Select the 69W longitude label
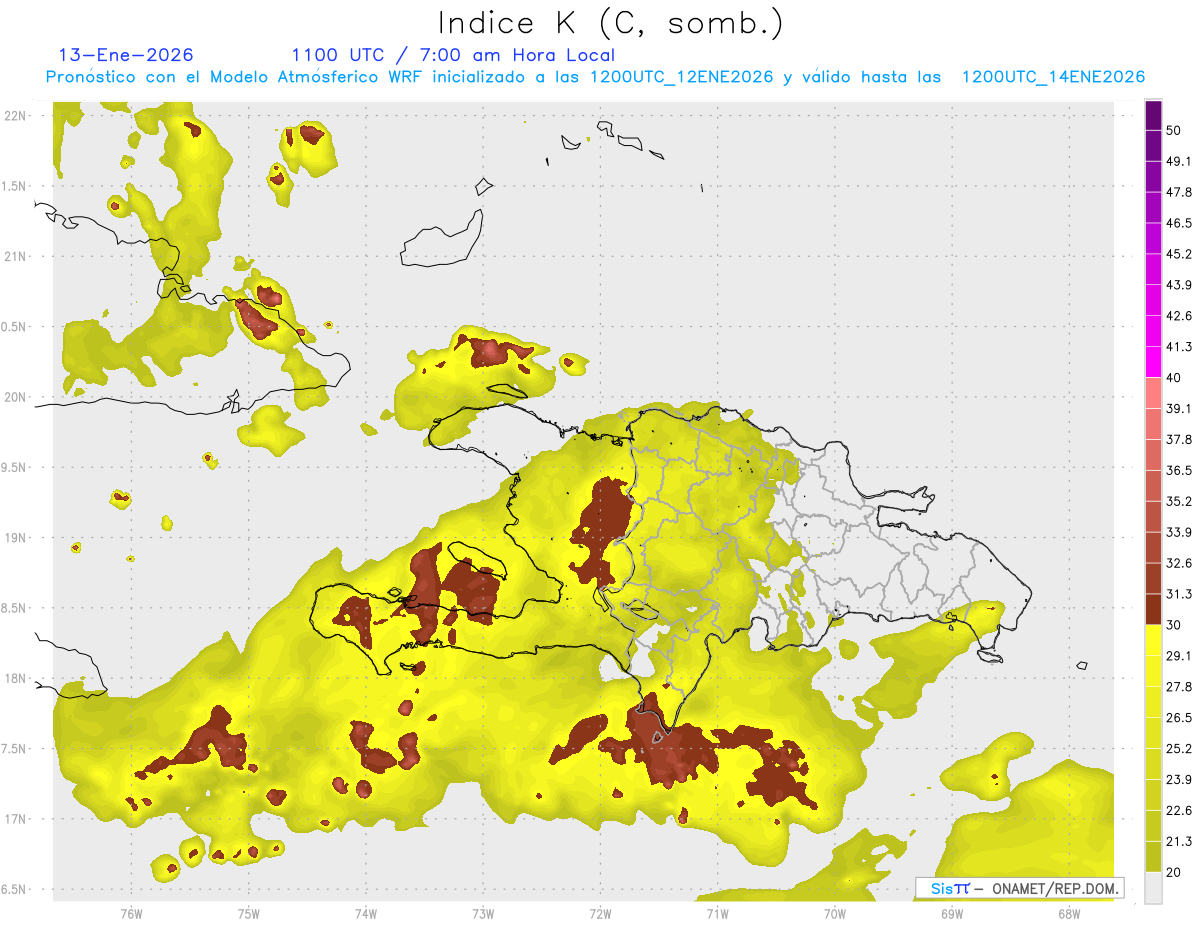The height and width of the screenshot is (927, 1200). tap(952, 913)
